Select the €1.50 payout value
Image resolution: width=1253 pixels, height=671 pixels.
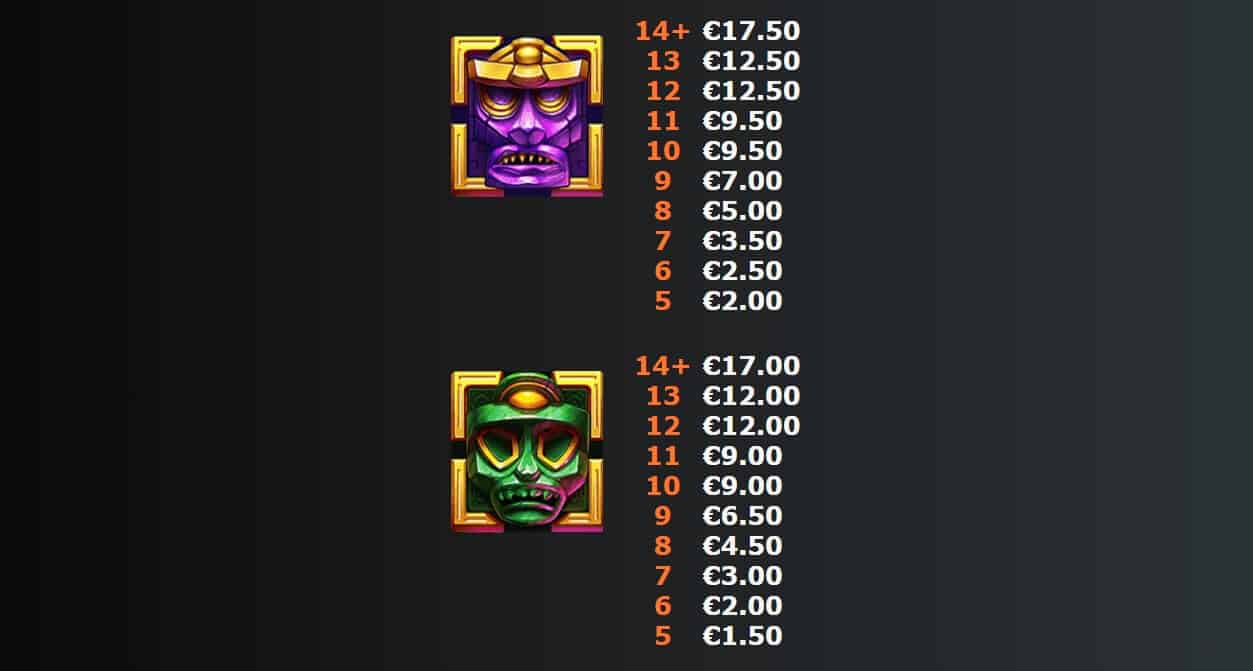[x=743, y=636]
